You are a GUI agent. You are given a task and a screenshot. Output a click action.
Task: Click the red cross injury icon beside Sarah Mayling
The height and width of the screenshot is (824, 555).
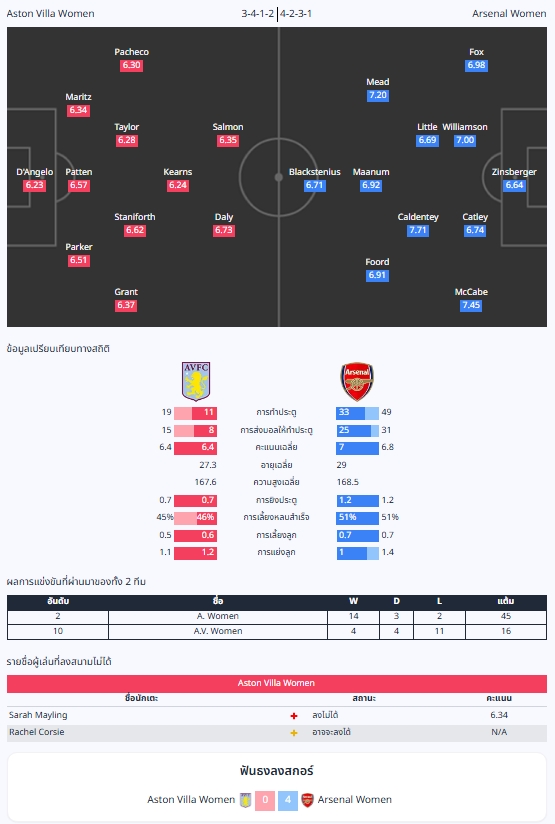point(294,716)
